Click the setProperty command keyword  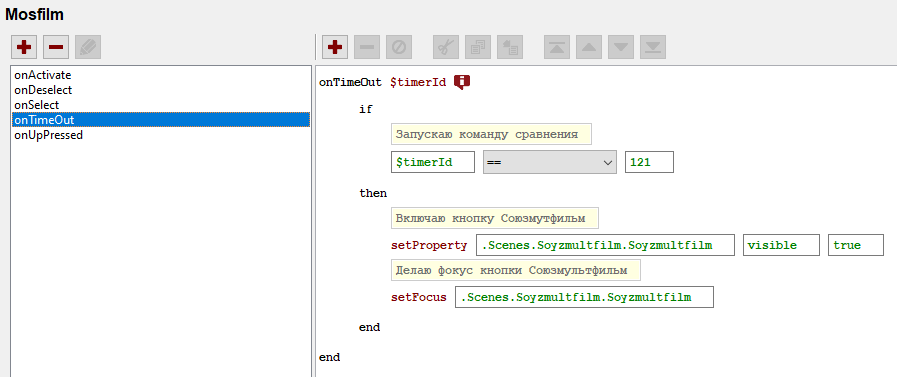click(x=429, y=245)
